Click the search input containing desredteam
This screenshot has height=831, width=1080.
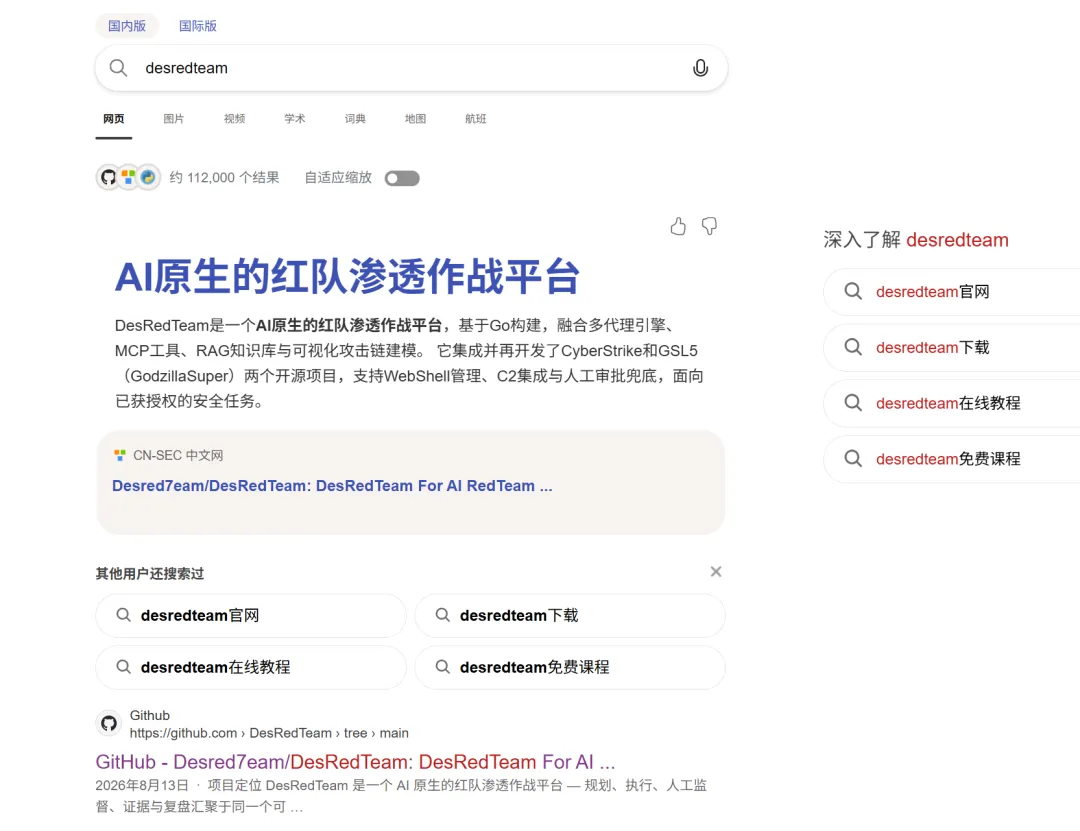(411, 68)
